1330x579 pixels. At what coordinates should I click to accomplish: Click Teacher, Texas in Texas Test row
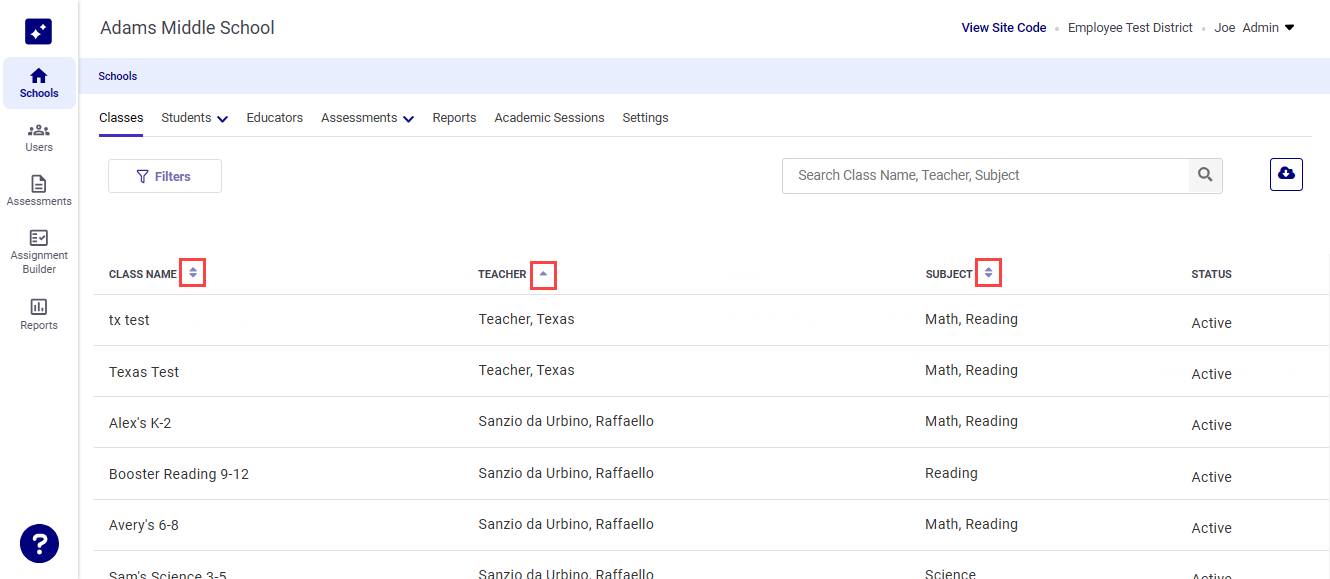pyautogui.click(x=526, y=370)
